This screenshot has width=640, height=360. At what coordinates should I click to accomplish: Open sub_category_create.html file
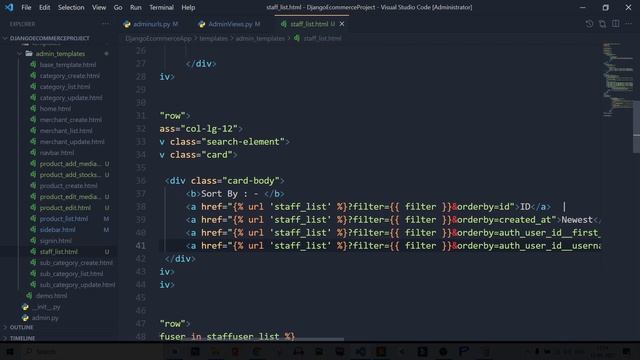click(x=76, y=263)
